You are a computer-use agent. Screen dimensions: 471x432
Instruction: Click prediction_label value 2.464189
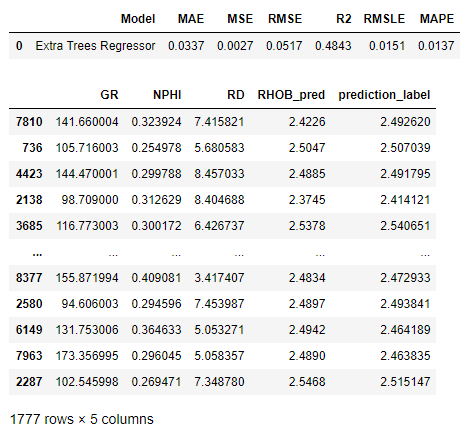(x=405, y=330)
